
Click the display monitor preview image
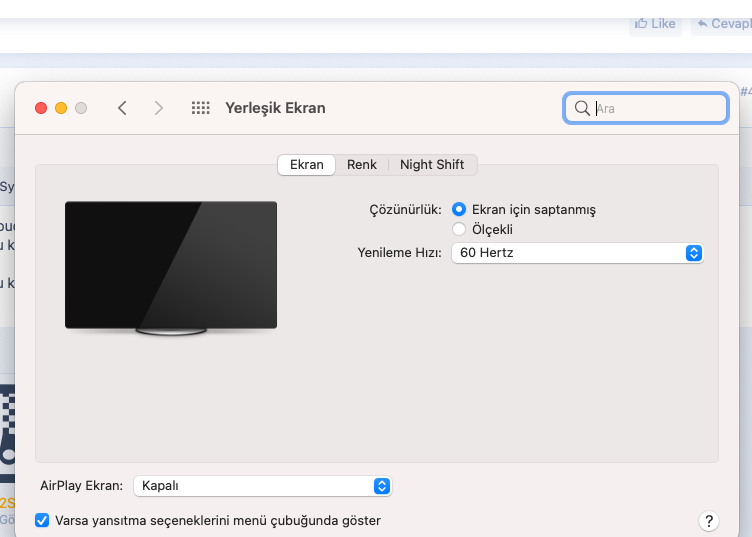pyautogui.click(x=171, y=266)
